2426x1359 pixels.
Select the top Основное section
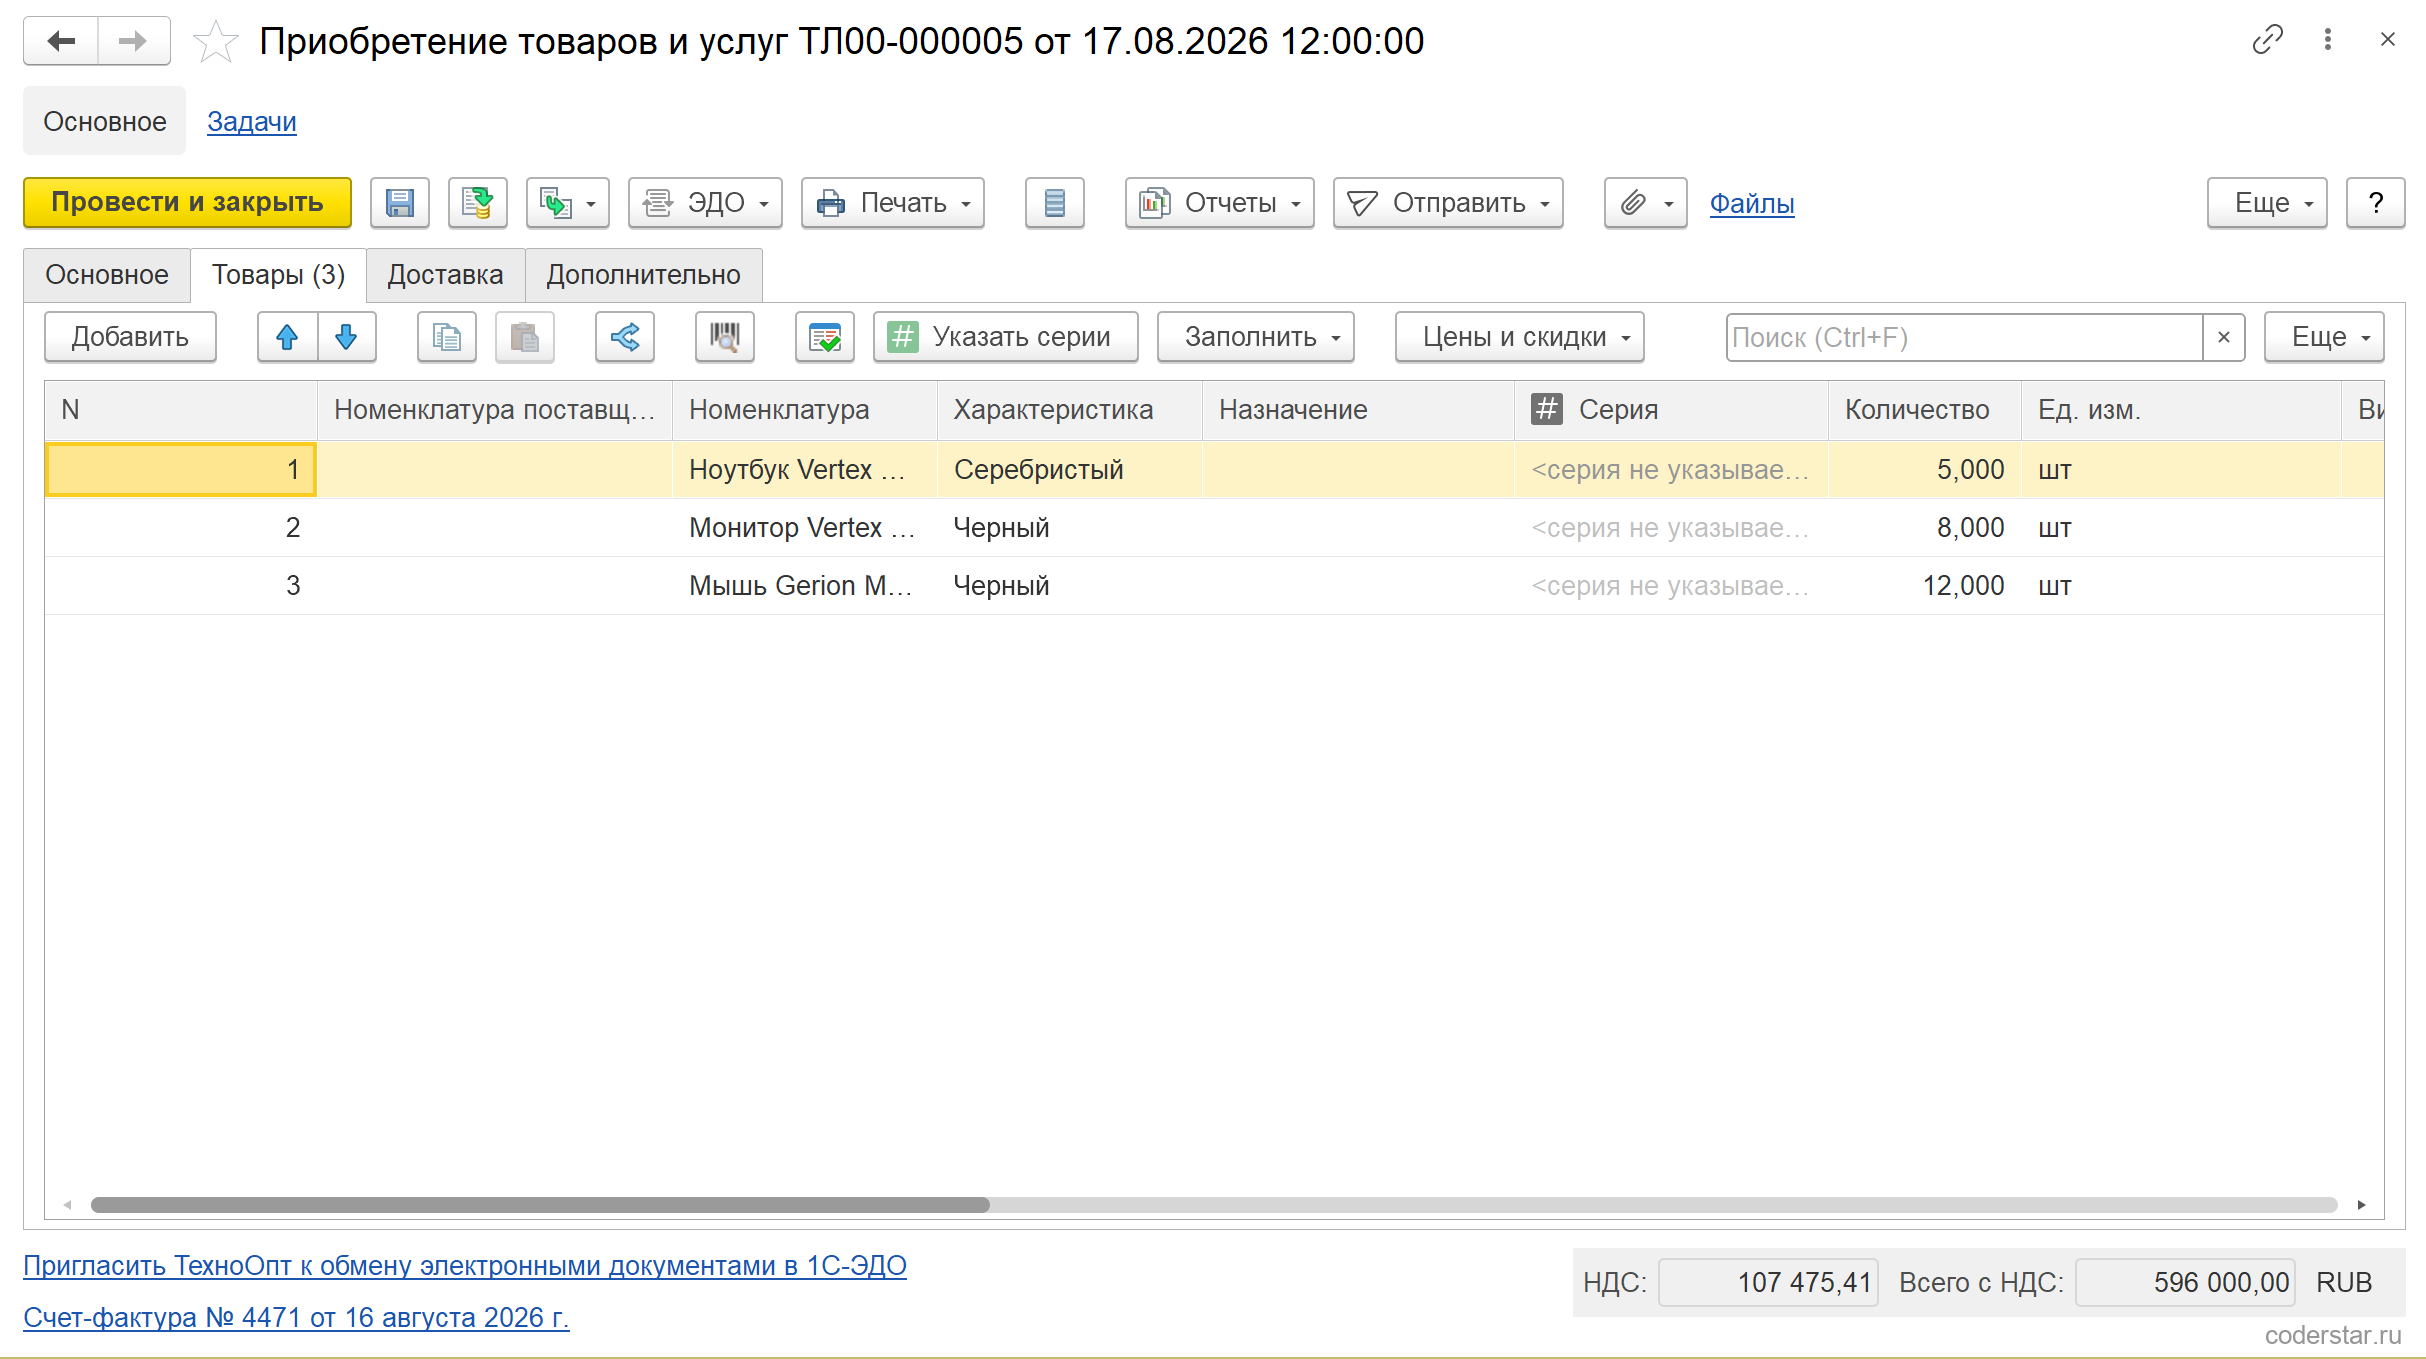click(105, 122)
